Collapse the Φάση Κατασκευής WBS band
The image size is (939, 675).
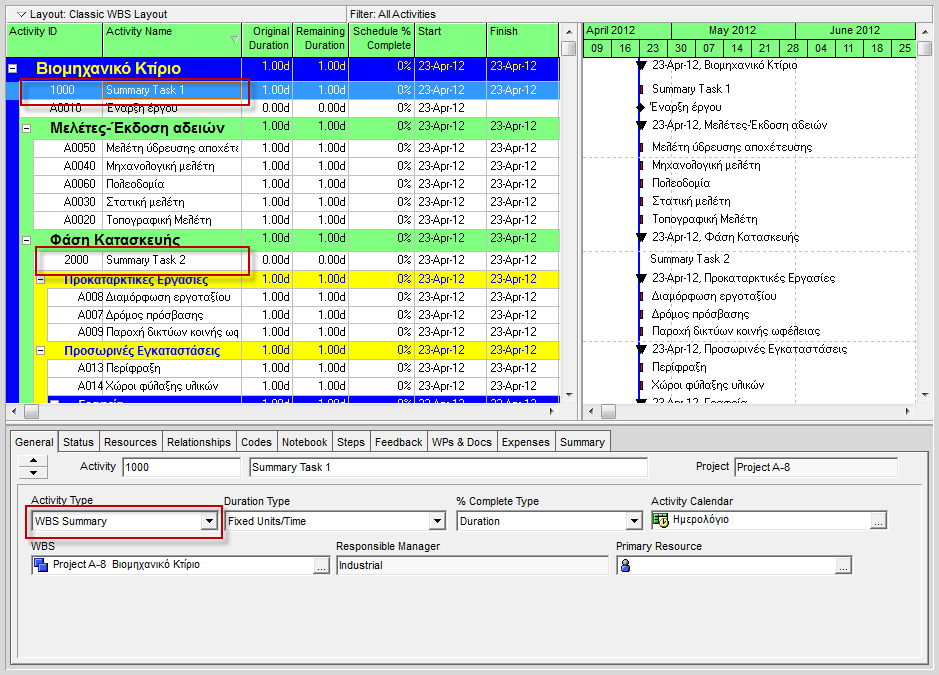(x=26, y=240)
